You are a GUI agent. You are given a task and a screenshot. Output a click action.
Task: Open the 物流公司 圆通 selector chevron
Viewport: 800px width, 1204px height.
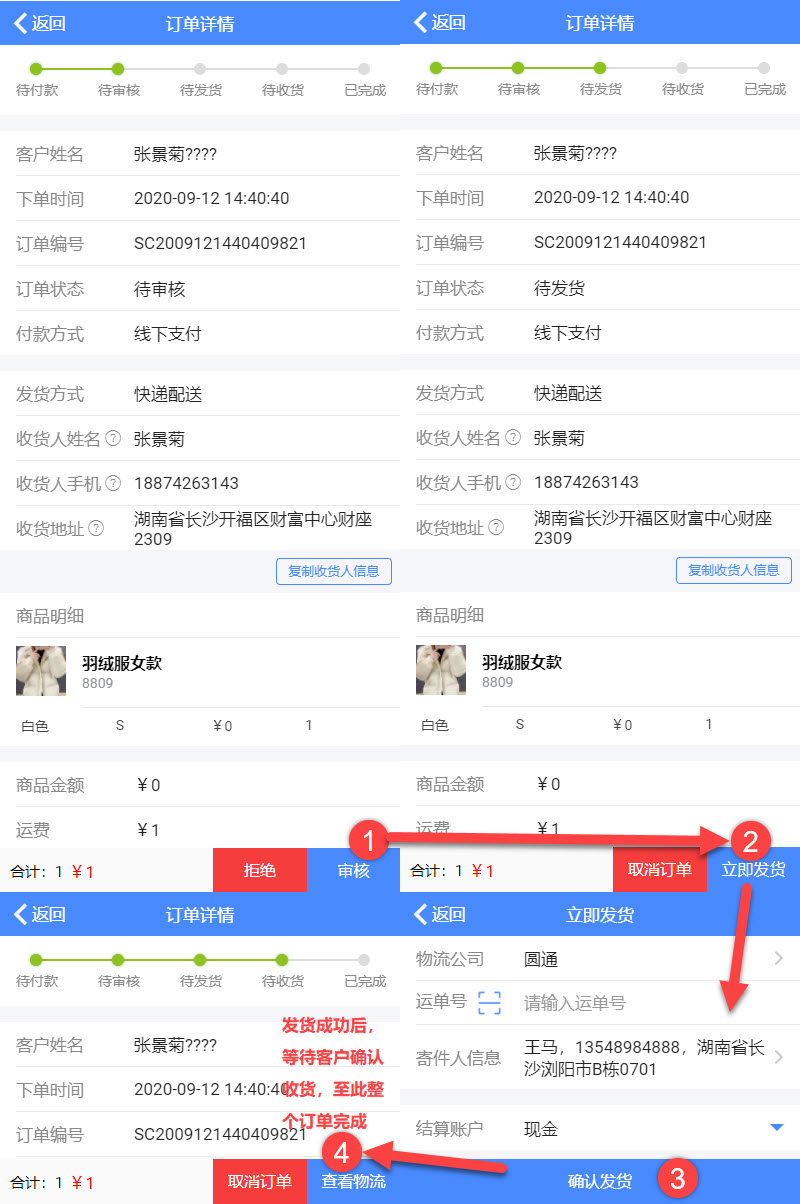pyautogui.click(x=779, y=959)
